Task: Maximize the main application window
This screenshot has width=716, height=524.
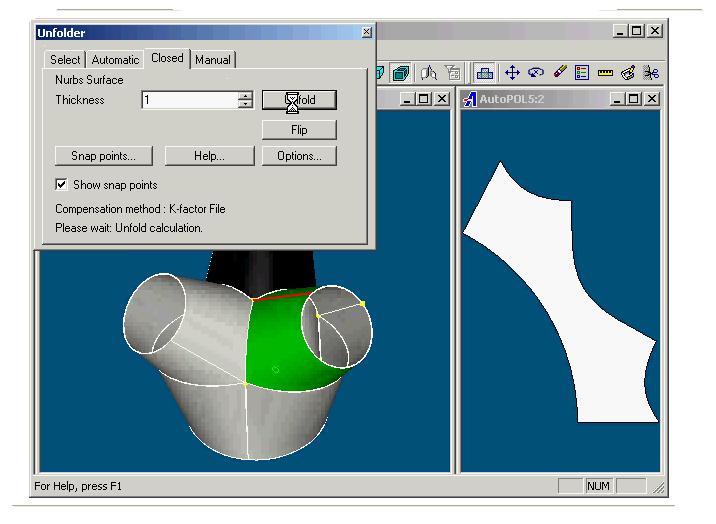Action: point(636,31)
